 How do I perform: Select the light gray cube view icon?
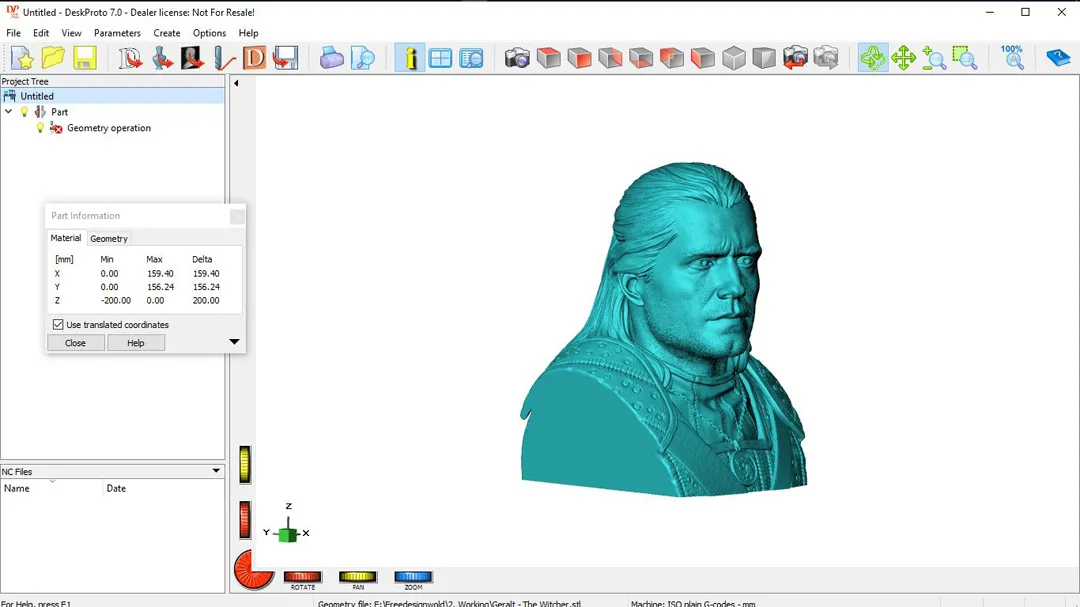click(x=734, y=58)
